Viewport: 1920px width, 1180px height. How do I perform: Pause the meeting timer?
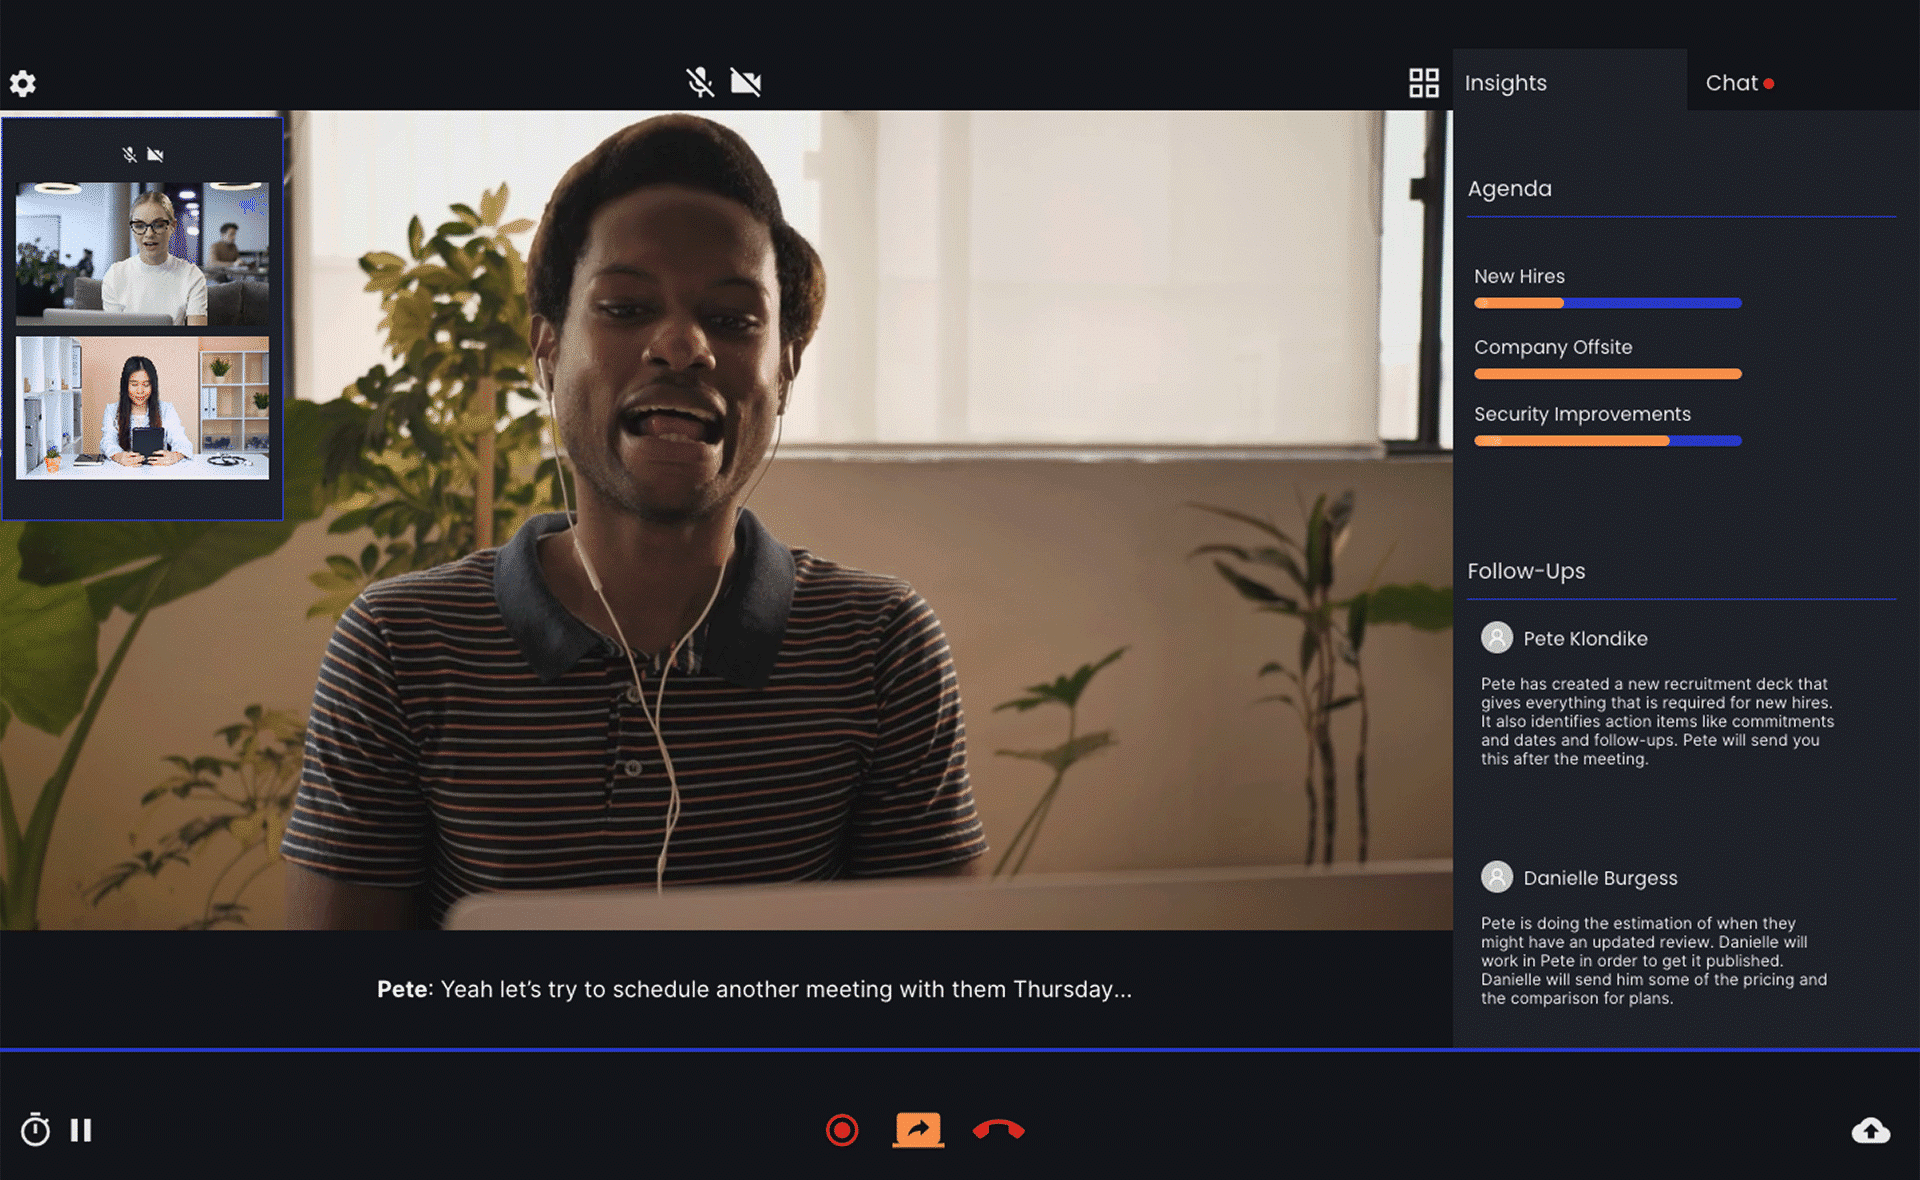[x=81, y=1130]
